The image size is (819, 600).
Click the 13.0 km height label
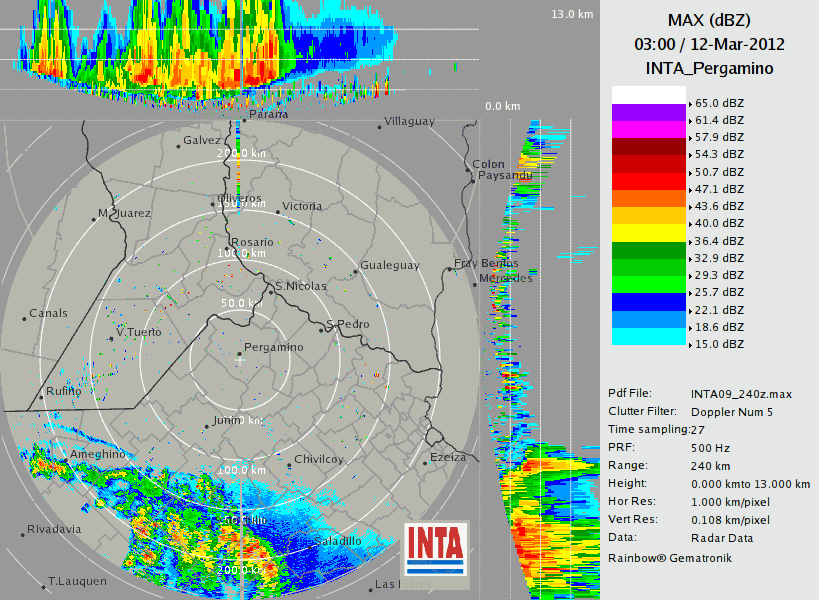(572, 14)
